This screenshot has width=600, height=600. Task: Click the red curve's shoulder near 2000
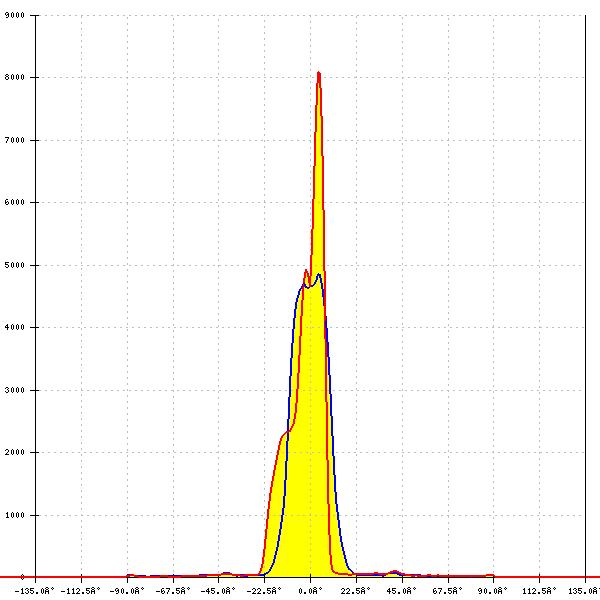pyautogui.click(x=284, y=435)
